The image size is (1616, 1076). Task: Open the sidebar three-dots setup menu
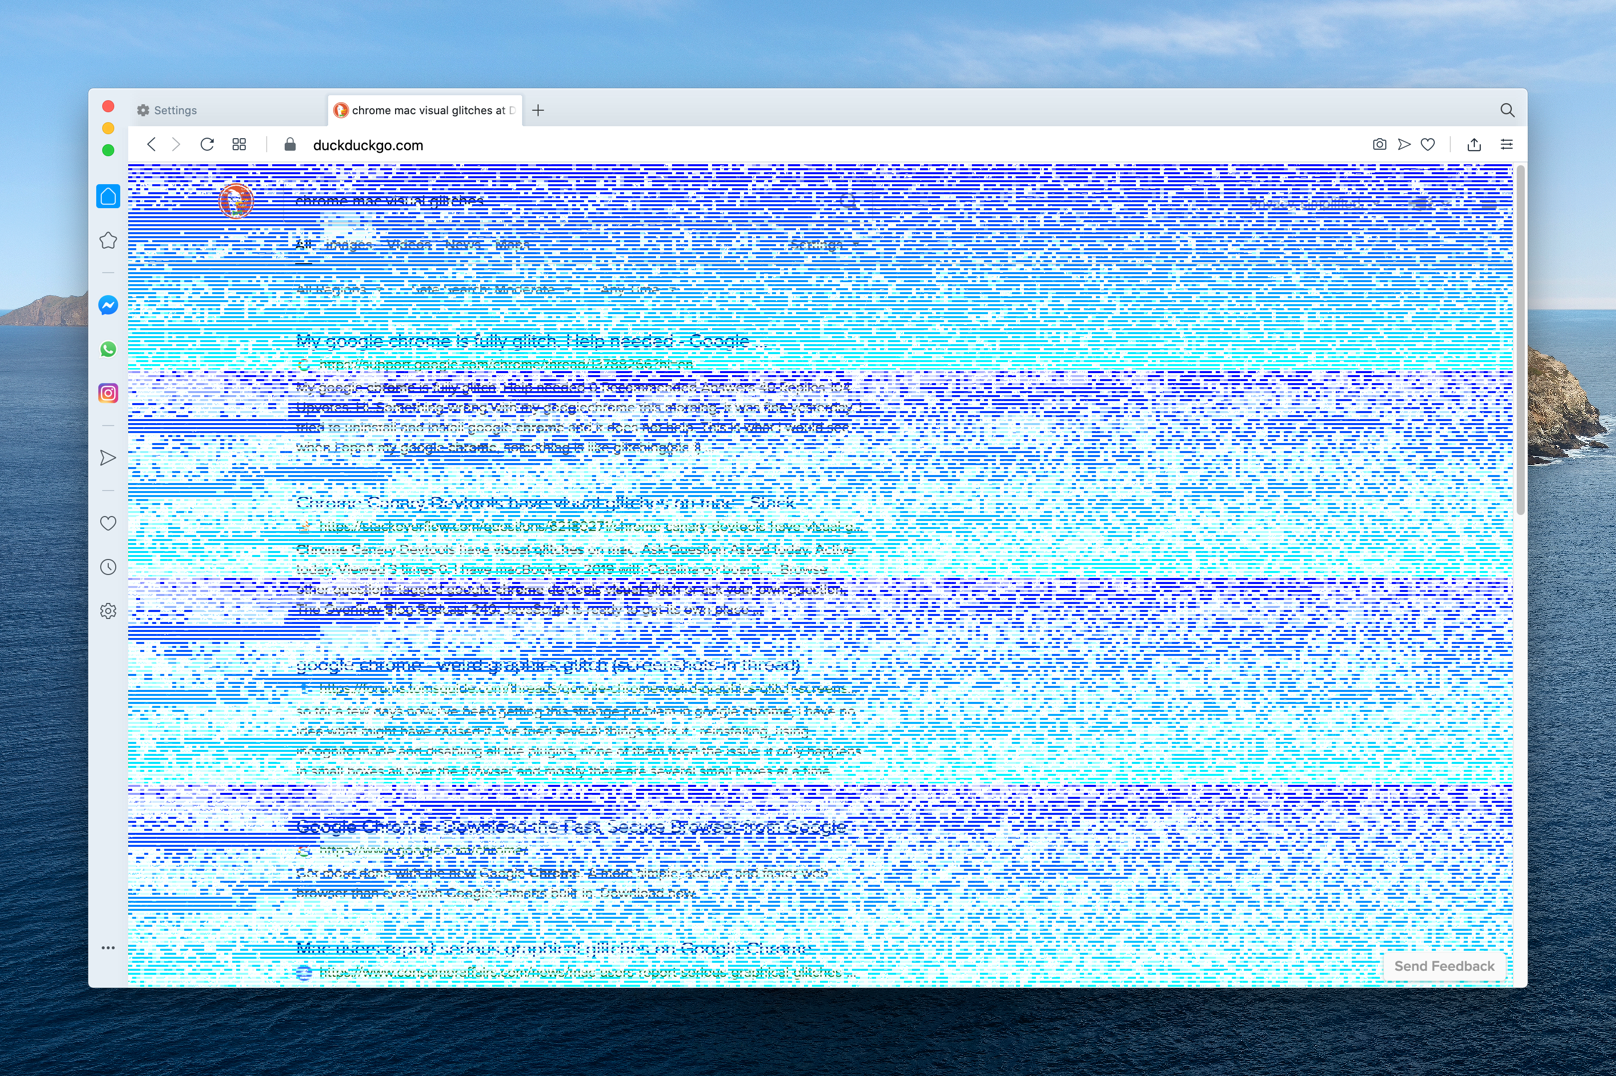coord(108,947)
